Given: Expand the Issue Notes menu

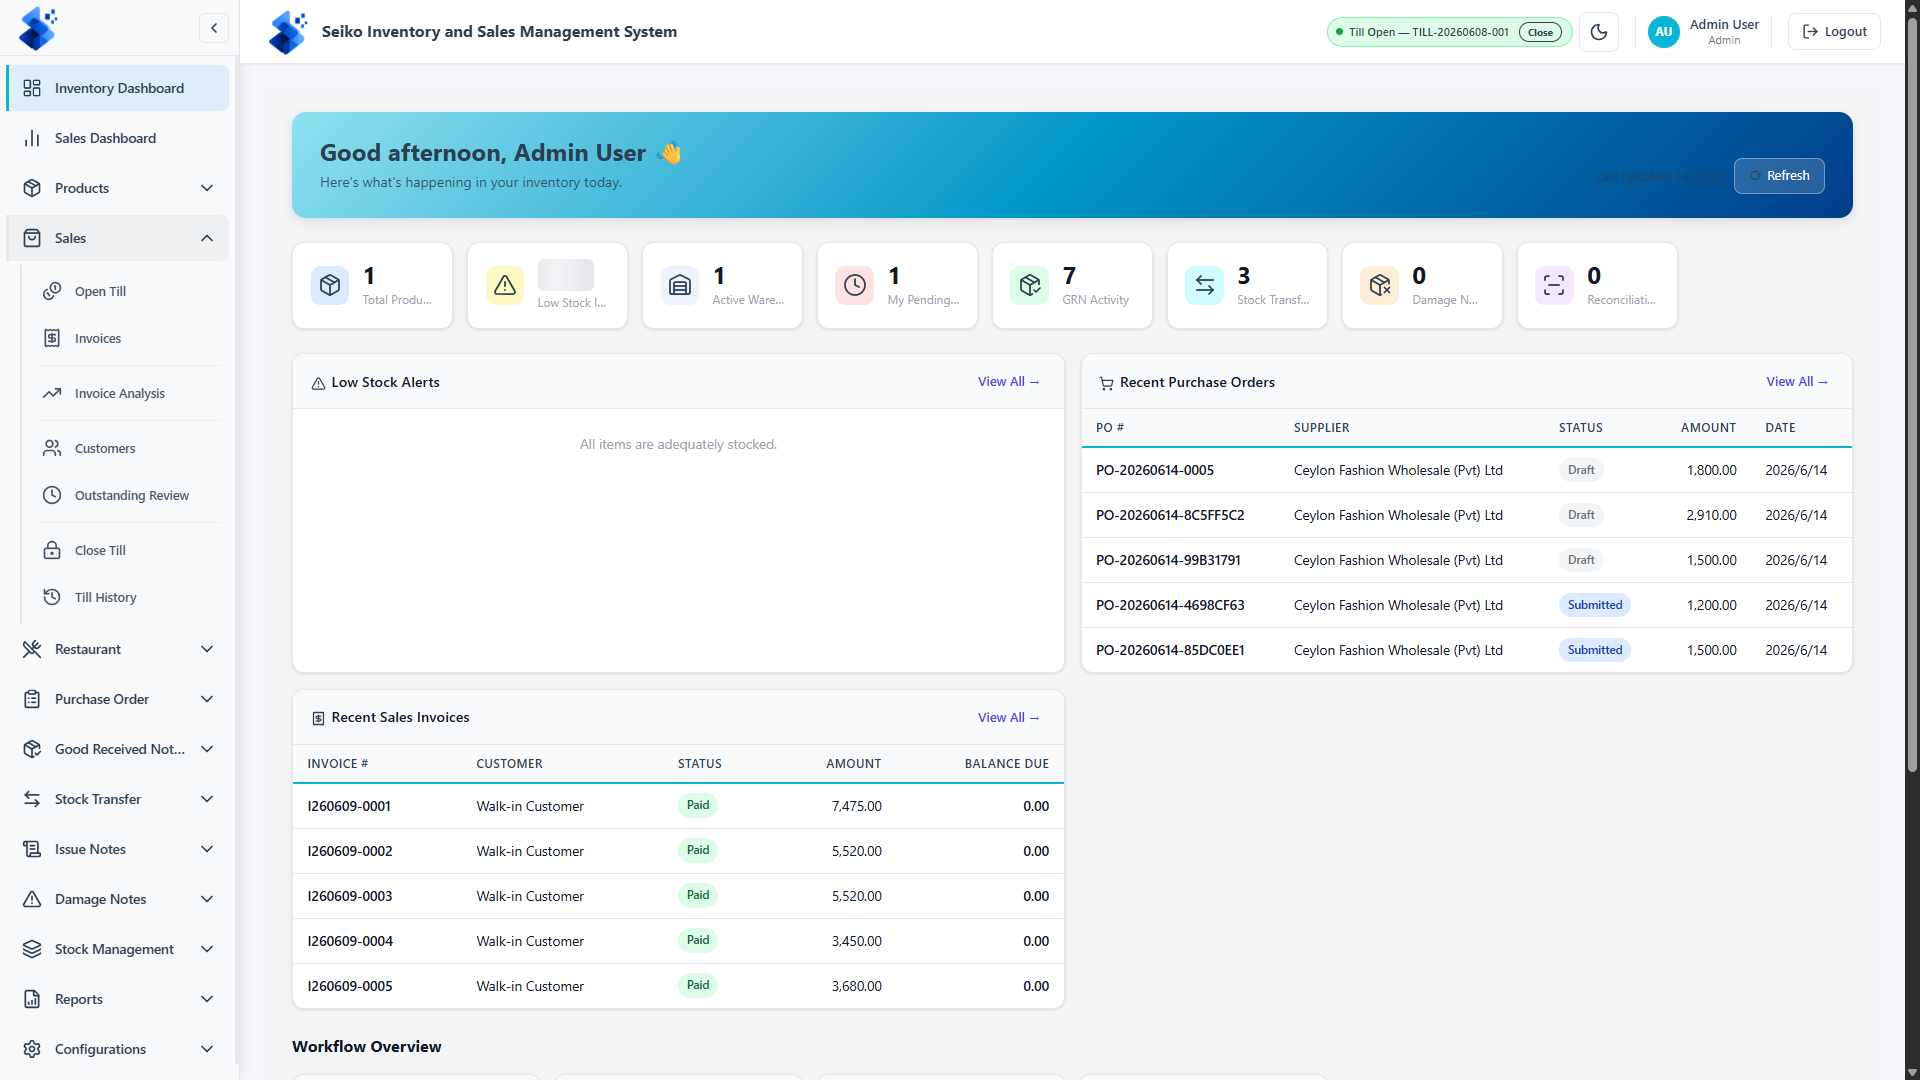Looking at the screenshot, I should coord(117,849).
